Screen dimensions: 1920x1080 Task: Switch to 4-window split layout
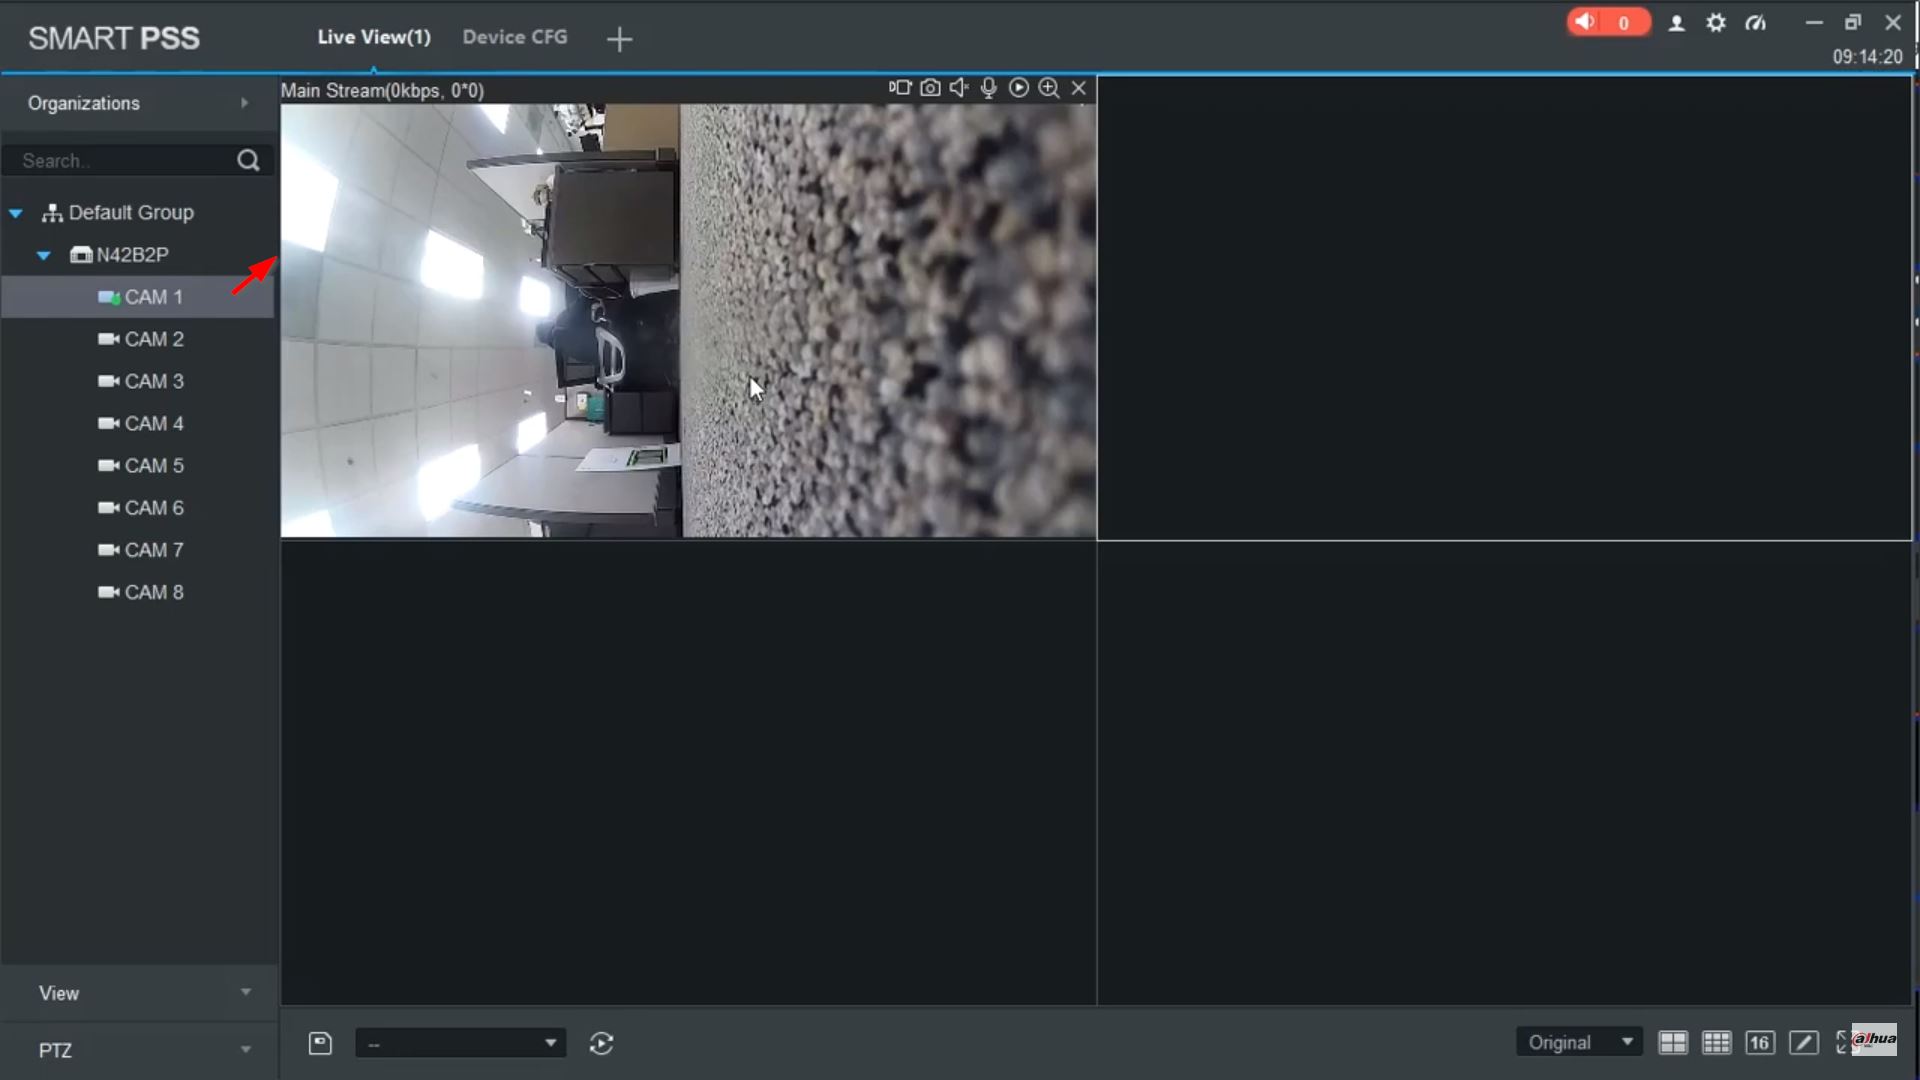[1672, 1043]
